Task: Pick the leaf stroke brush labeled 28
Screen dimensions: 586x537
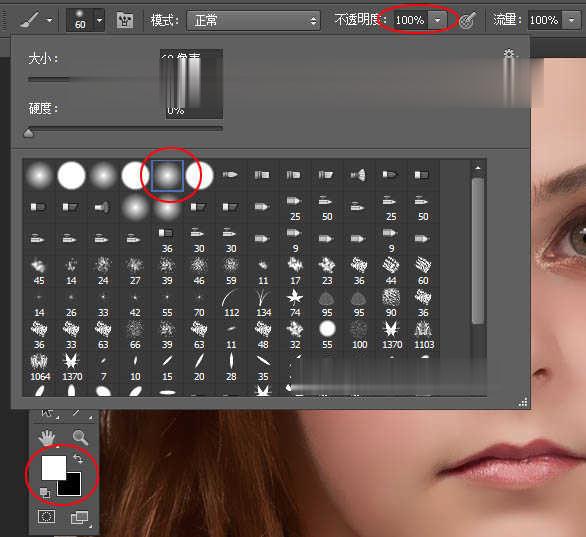Action: 231,367
